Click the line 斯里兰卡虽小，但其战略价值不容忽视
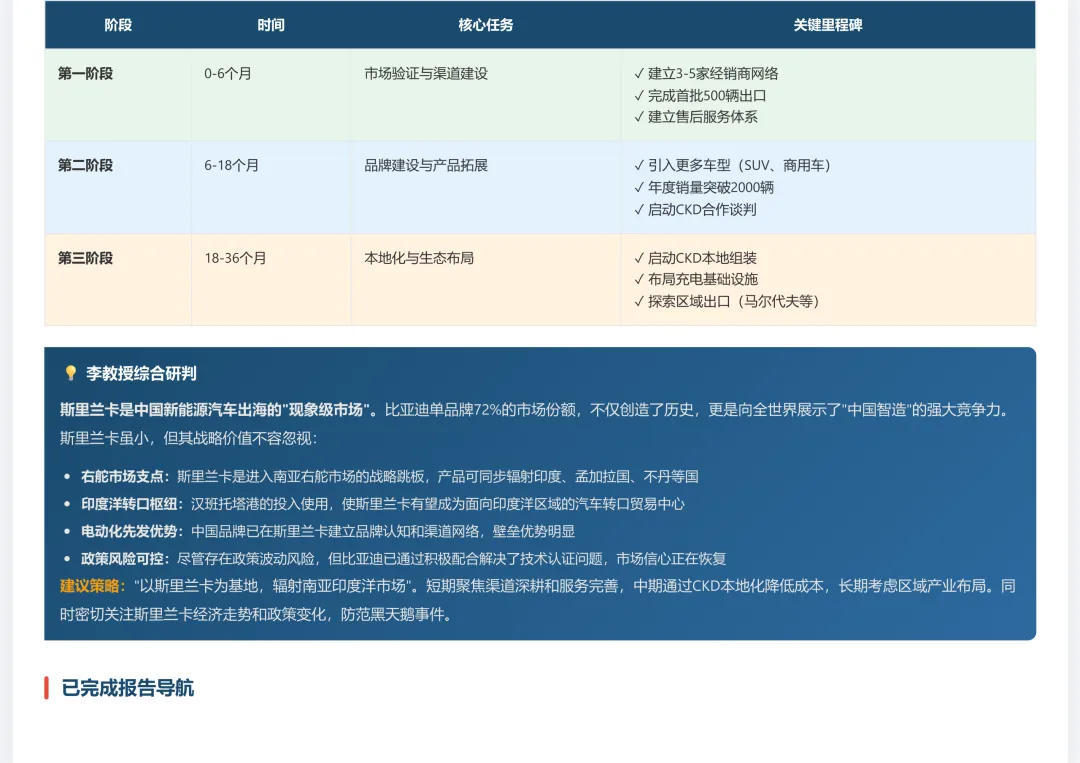 pos(188,439)
